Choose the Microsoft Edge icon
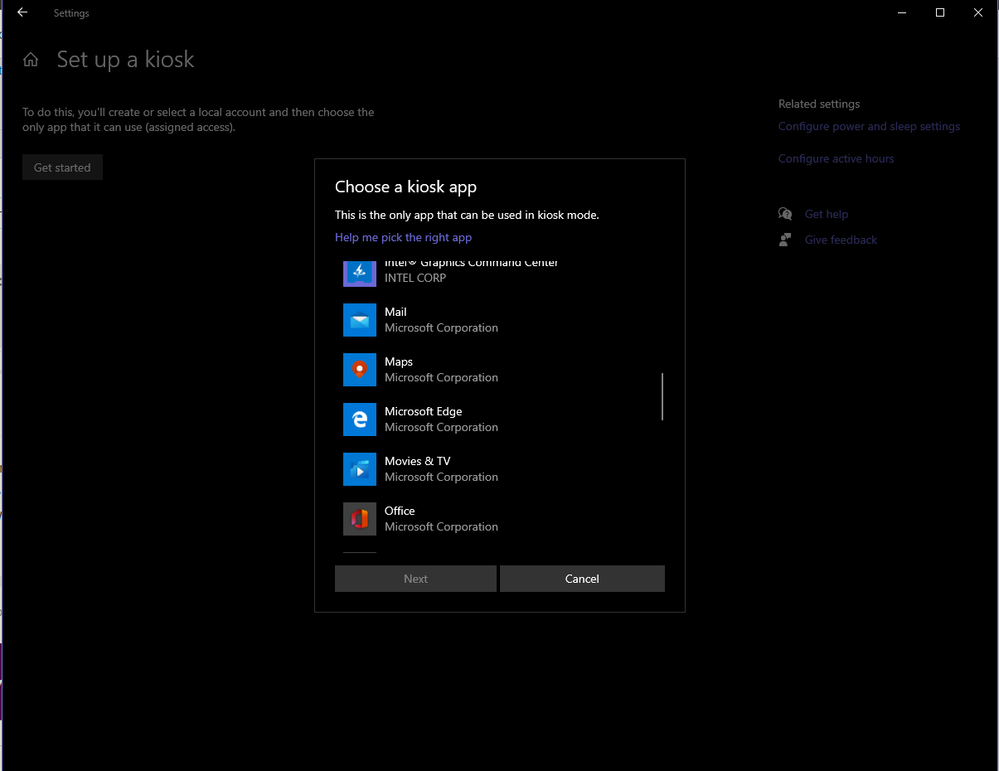999x771 pixels. coord(359,419)
